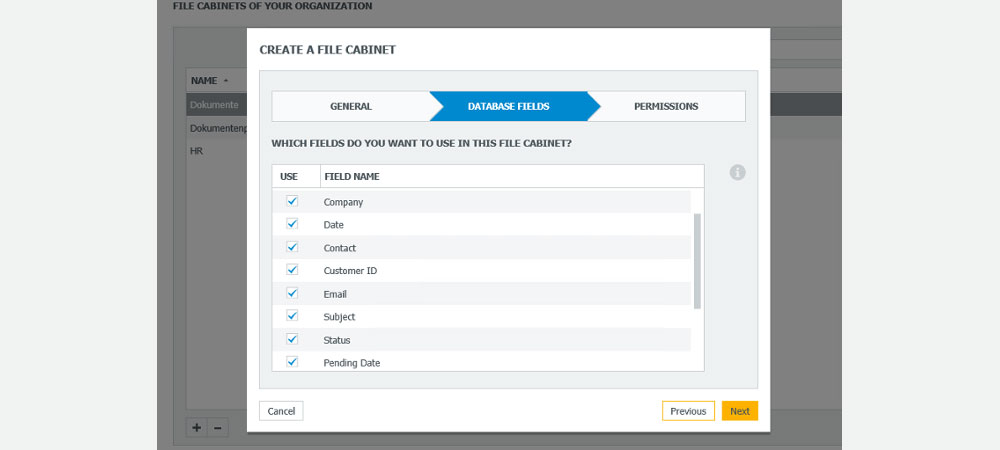Sort by NAME column arrow in background list
Screen dimensions: 1000x450
click(x=225, y=81)
